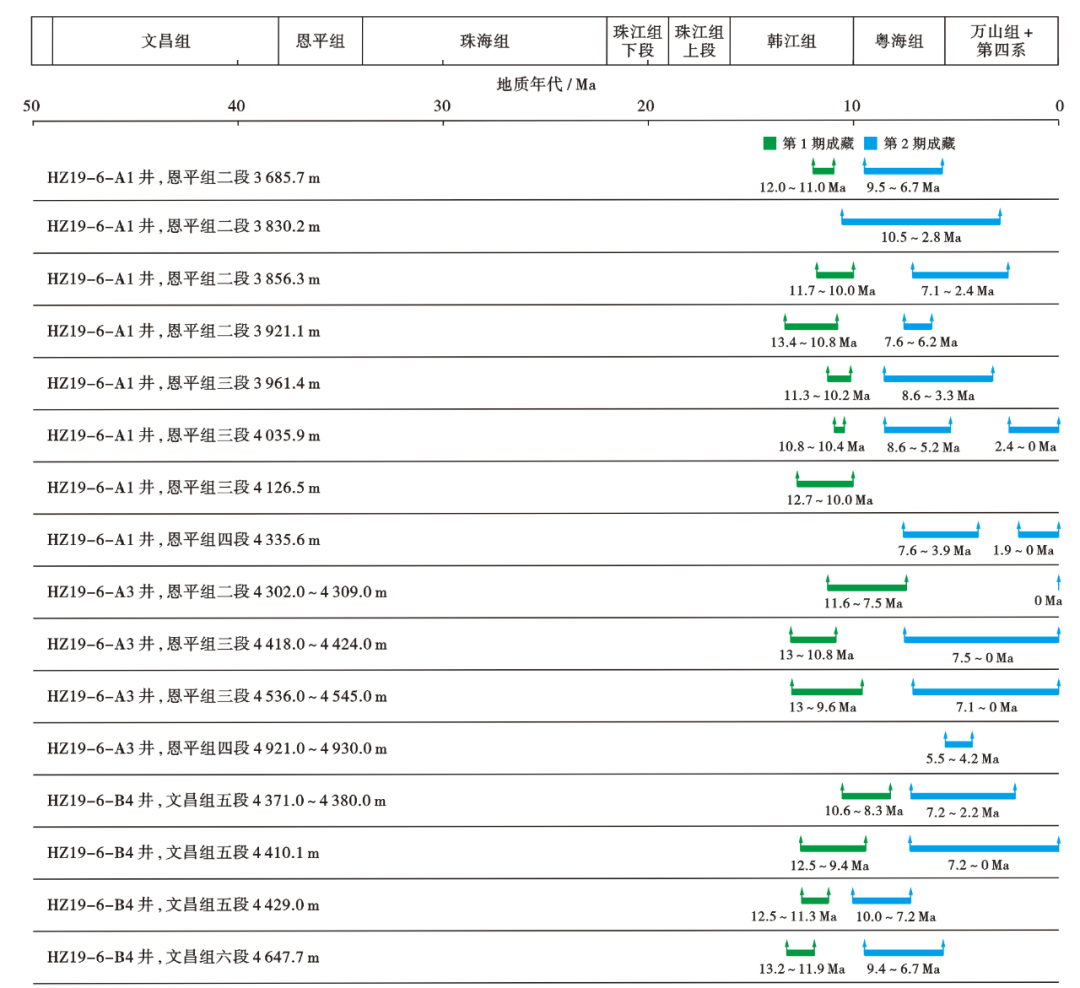The image size is (1080, 988).
Task: Click the green bar labeled 12.0~11.0 Ma
Action: (824, 167)
